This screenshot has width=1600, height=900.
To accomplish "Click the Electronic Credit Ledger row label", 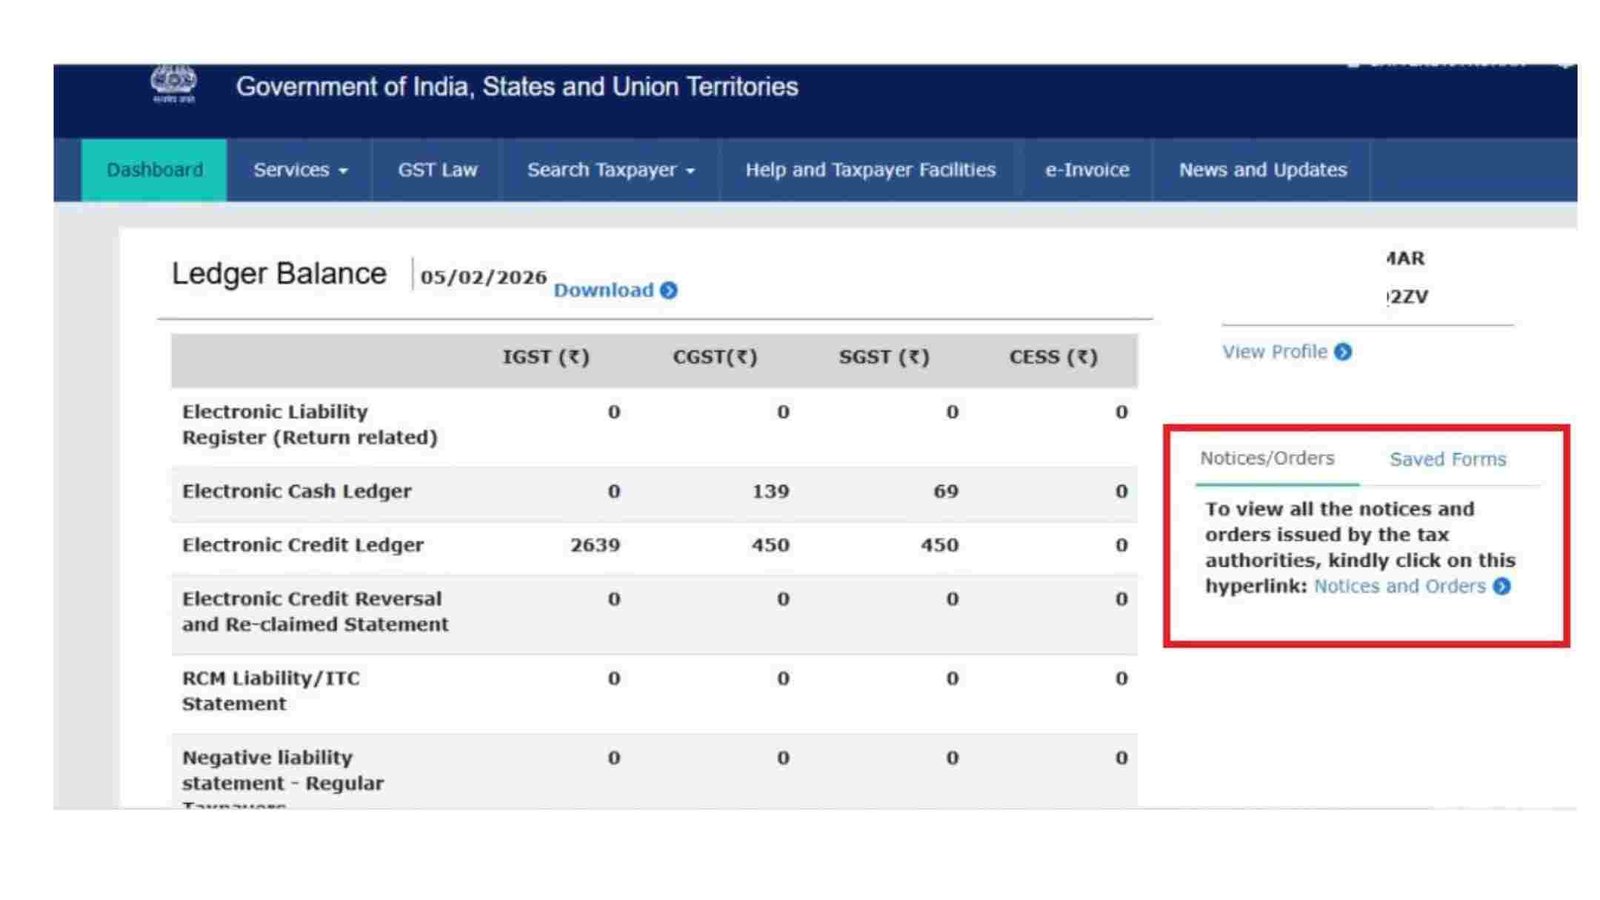I will 302,545.
